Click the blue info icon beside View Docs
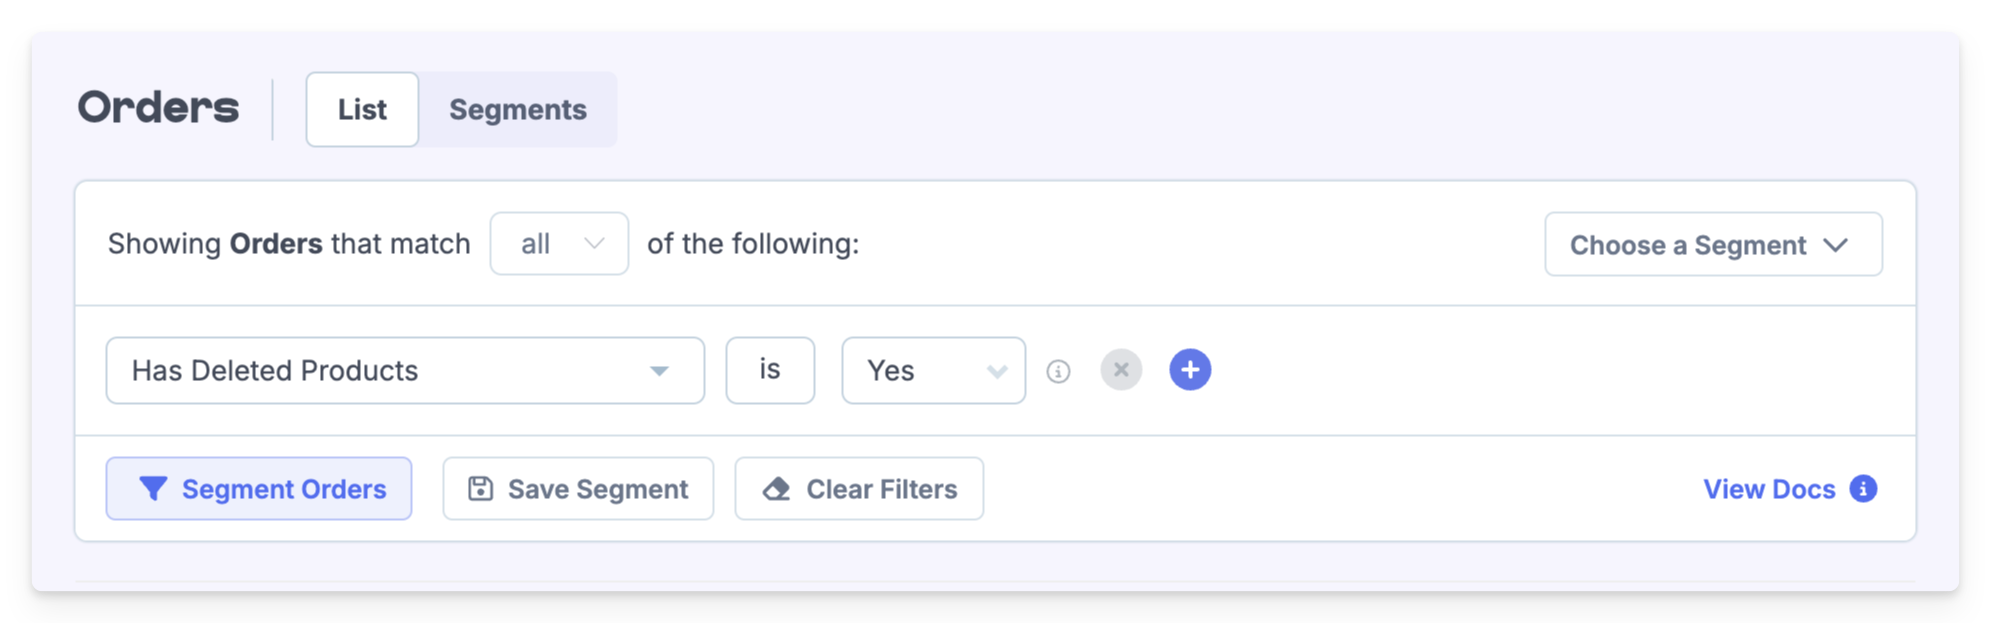The image size is (1991, 623). [x=1863, y=488]
